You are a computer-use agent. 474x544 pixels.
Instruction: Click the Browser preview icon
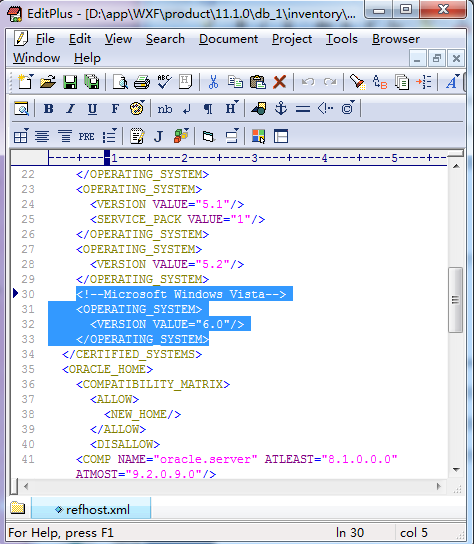[21, 109]
